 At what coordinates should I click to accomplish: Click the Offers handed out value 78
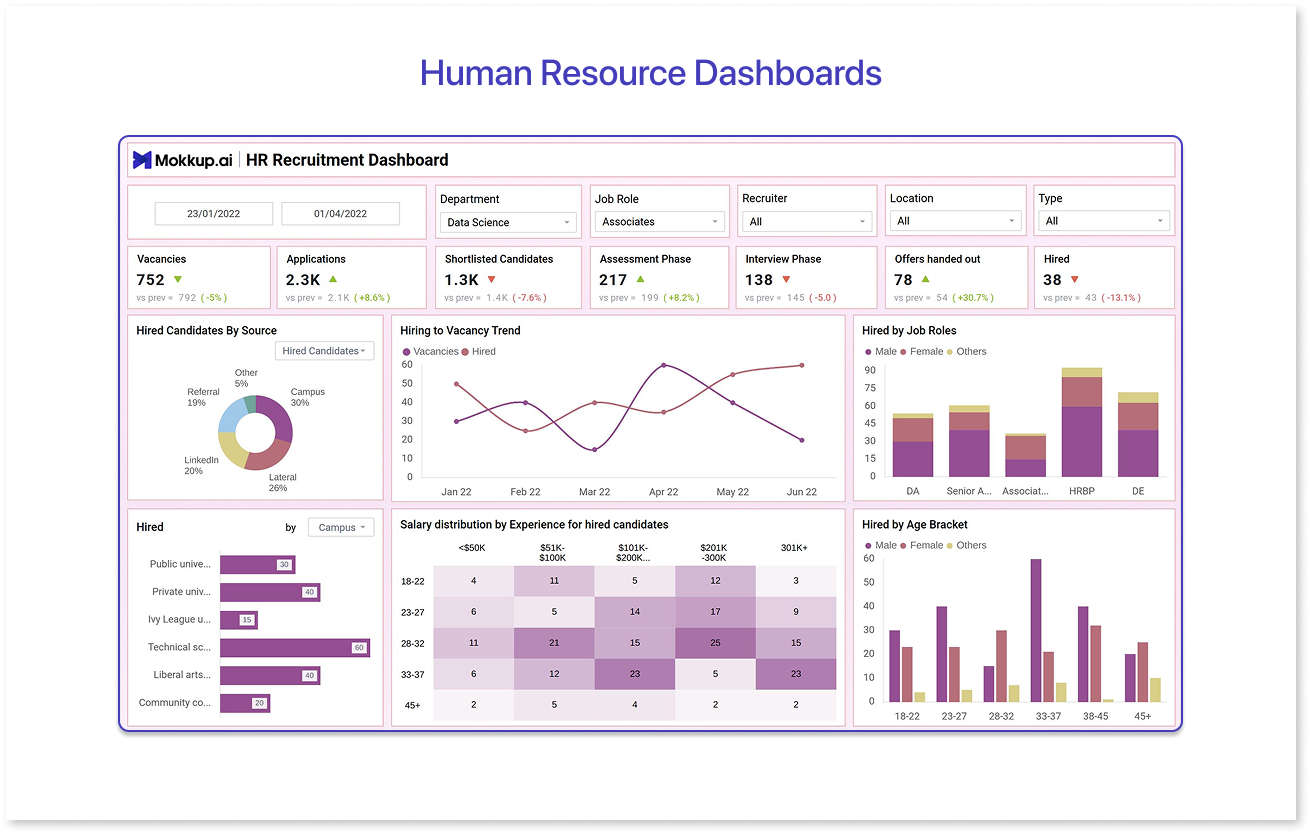(x=904, y=280)
